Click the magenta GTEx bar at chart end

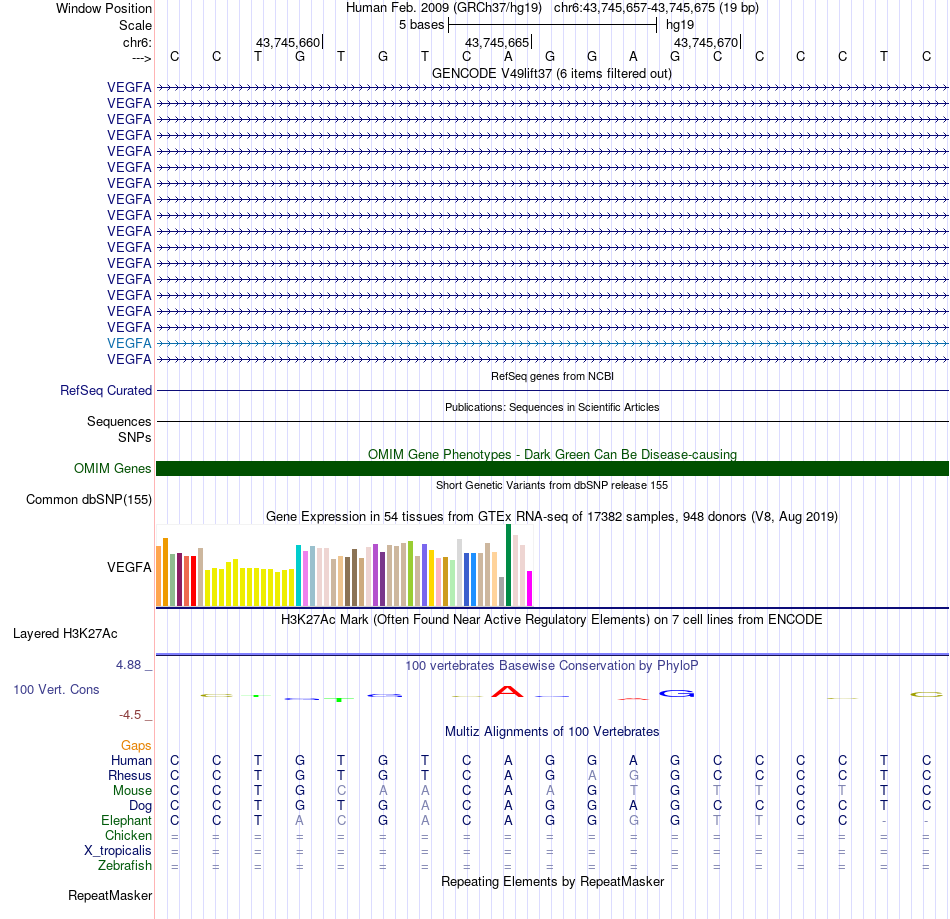(530, 588)
